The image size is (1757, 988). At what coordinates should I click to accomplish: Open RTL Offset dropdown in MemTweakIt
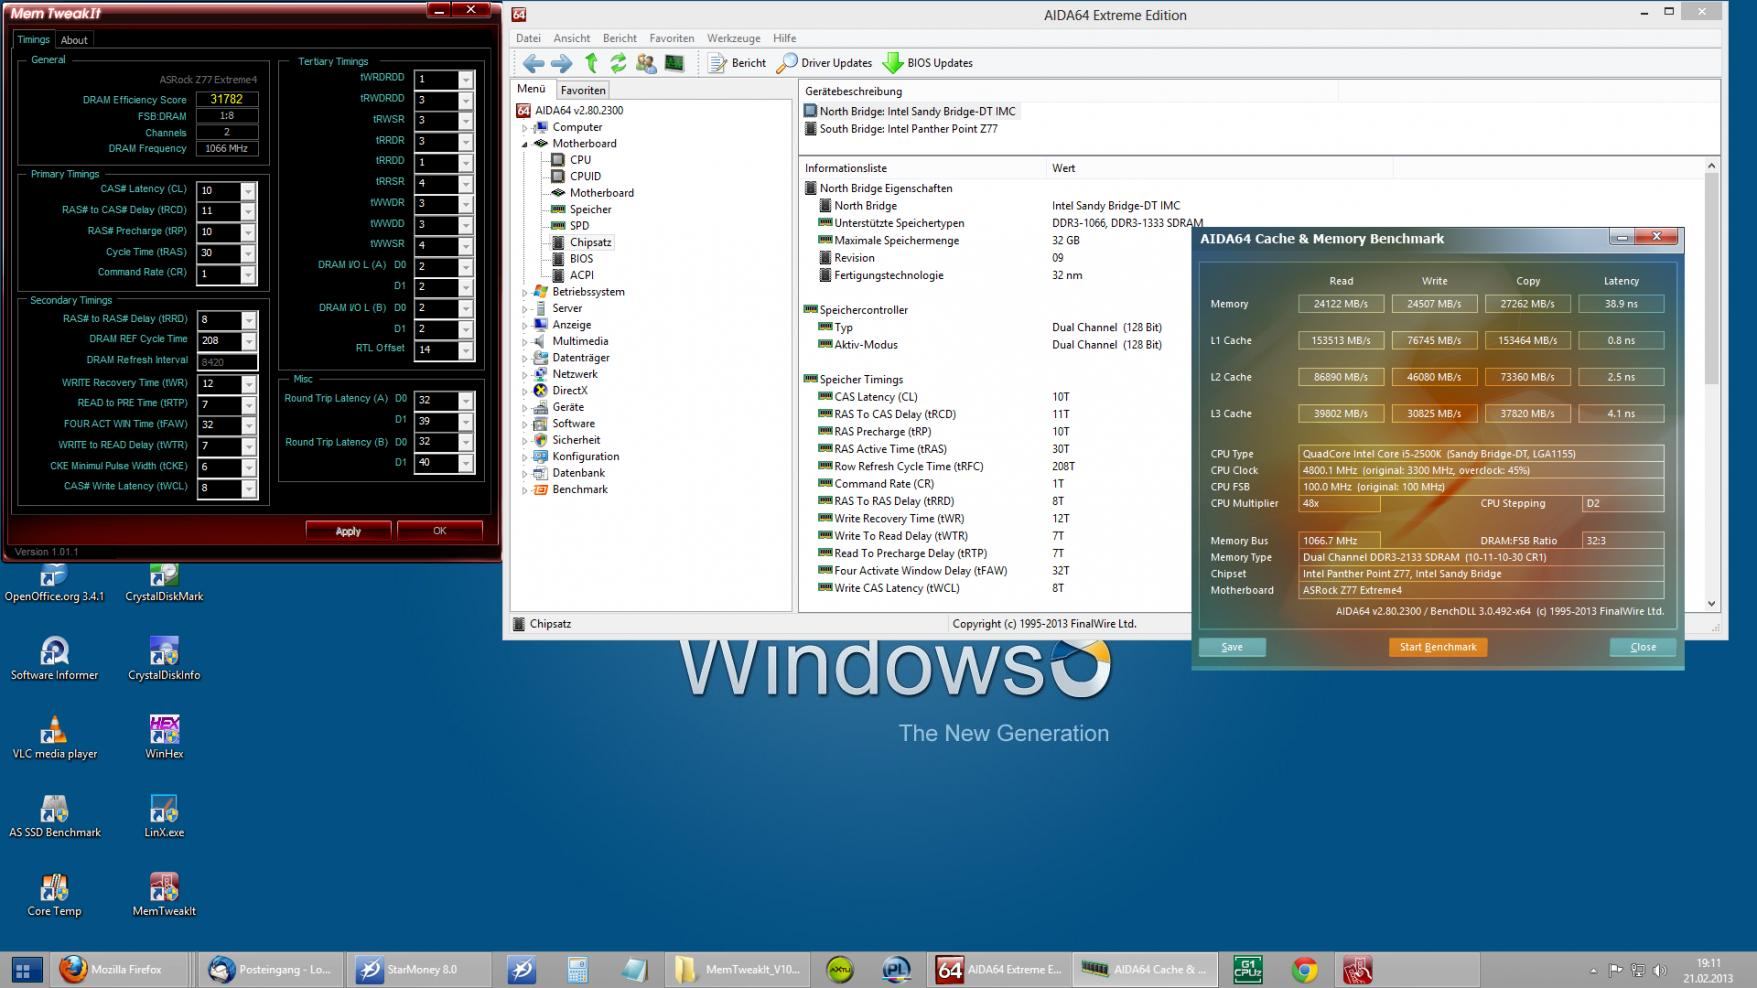point(465,350)
